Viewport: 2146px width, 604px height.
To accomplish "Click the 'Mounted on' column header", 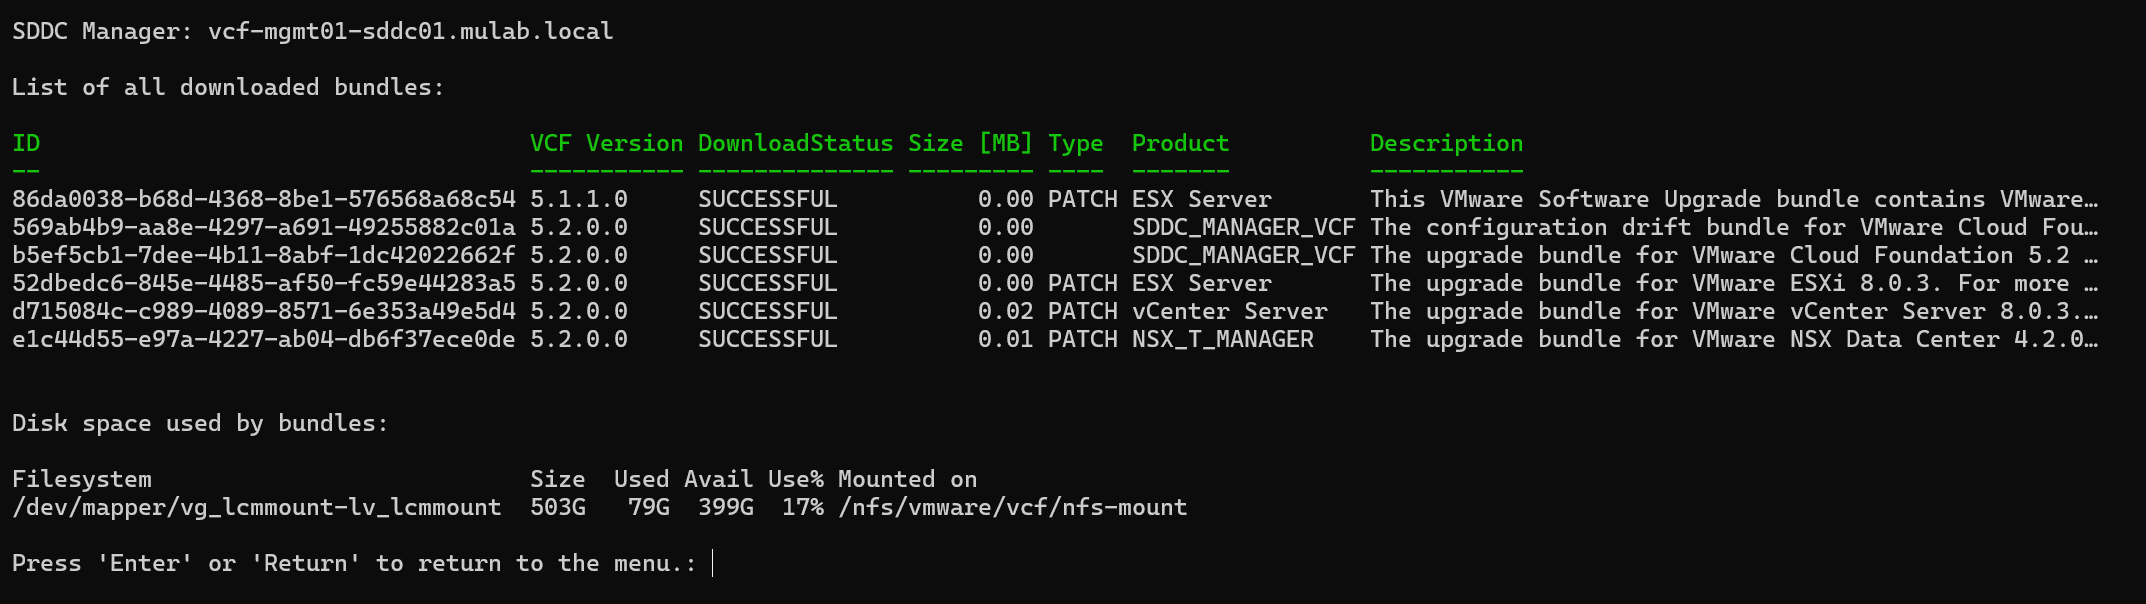I will 907,479.
